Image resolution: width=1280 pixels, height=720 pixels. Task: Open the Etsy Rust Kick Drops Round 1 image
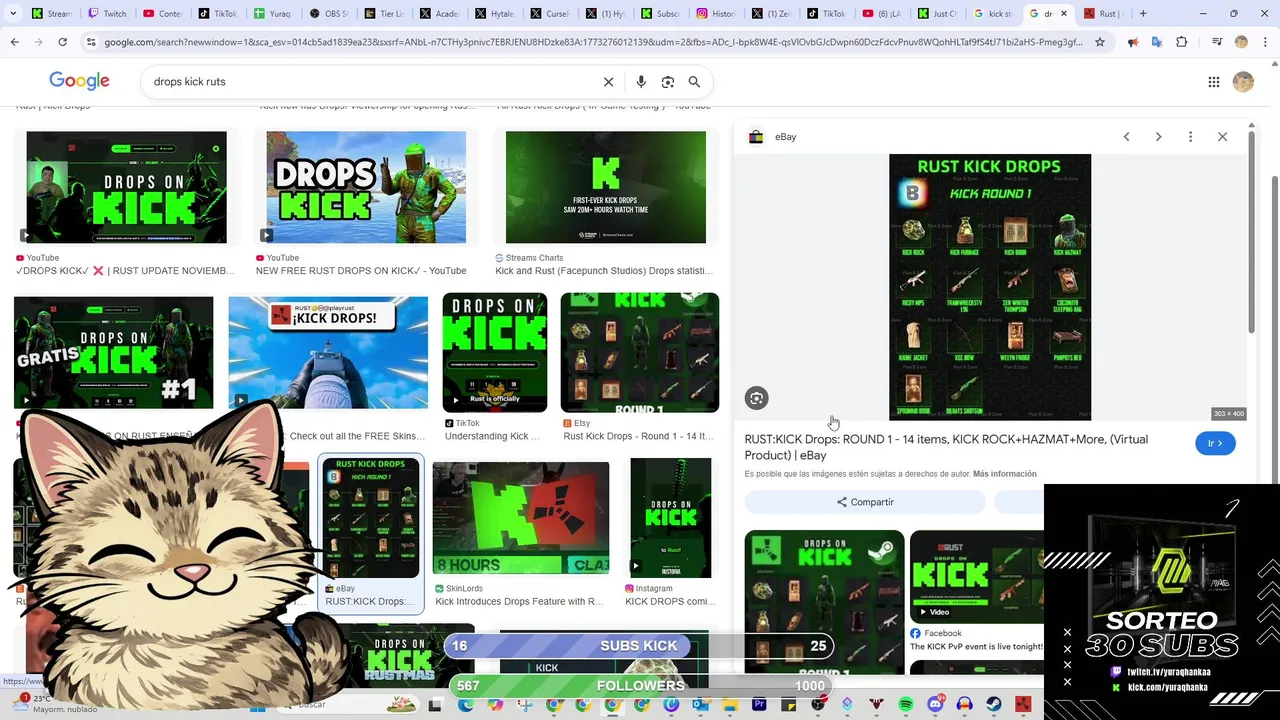point(640,352)
